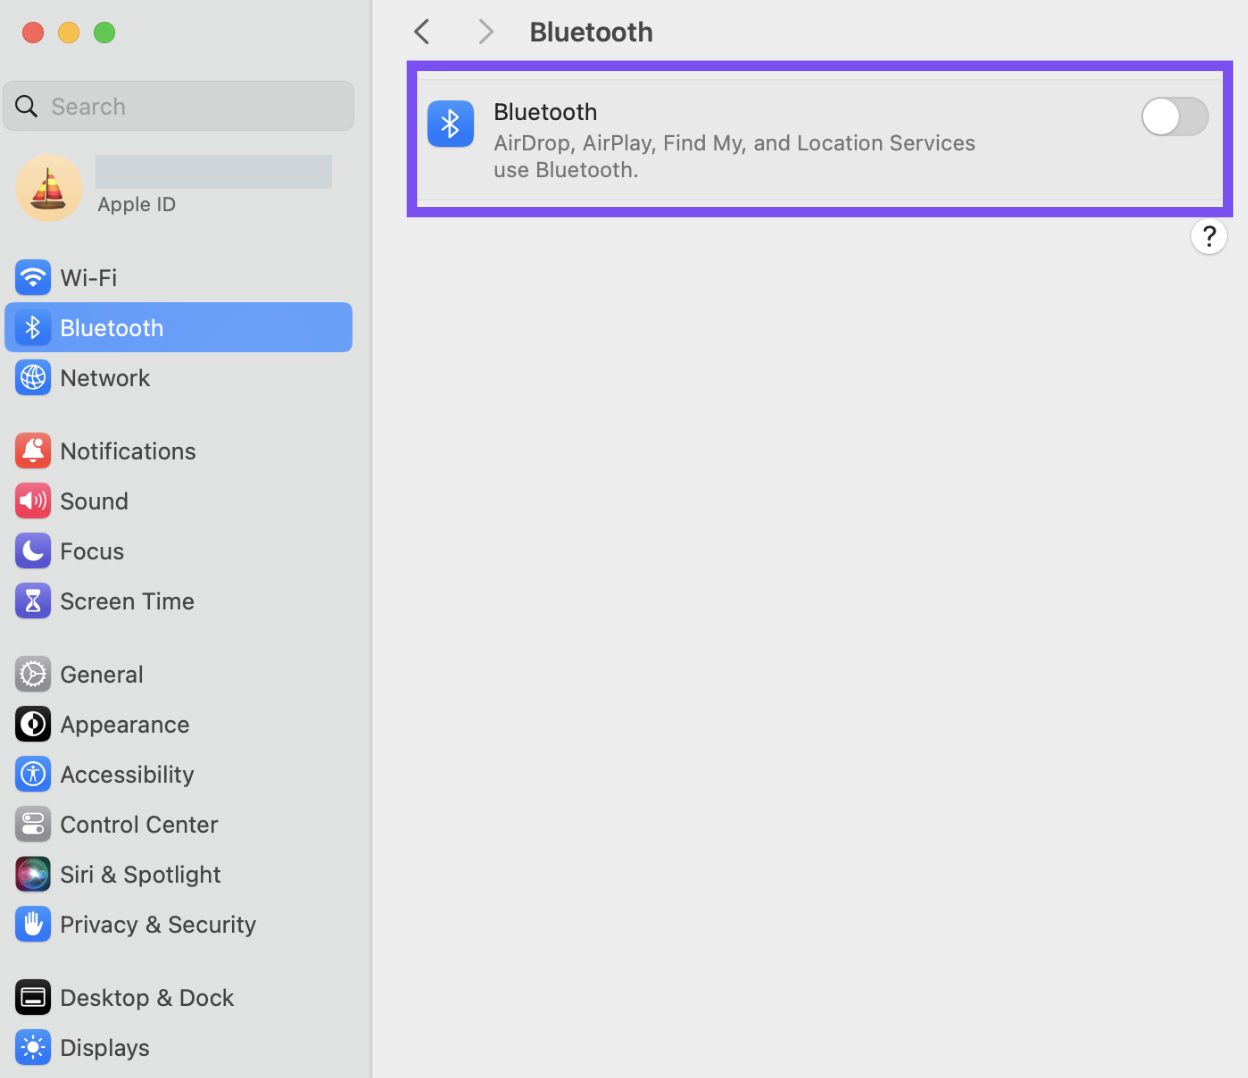The height and width of the screenshot is (1078, 1248).
Task: Click the blue Bluetooth icon in the main pane
Action: (451, 124)
